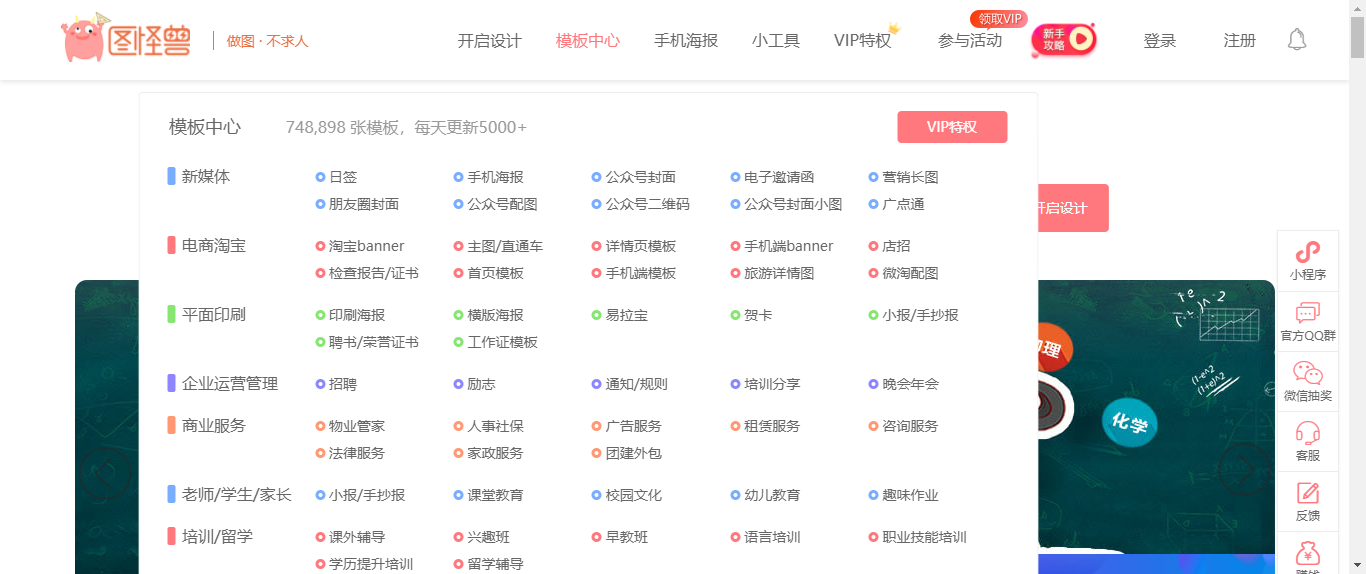Open 留学辅导 templates
This screenshot has height=574, width=1366.
pyautogui.click(x=496, y=564)
